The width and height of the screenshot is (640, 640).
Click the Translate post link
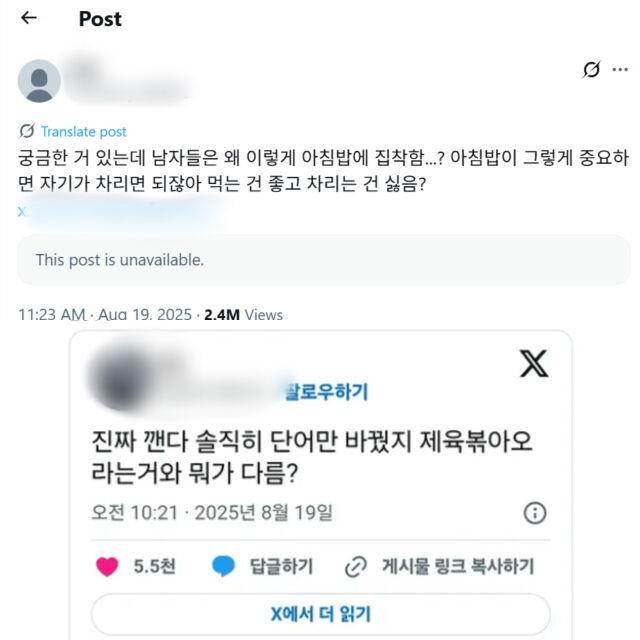point(84,131)
